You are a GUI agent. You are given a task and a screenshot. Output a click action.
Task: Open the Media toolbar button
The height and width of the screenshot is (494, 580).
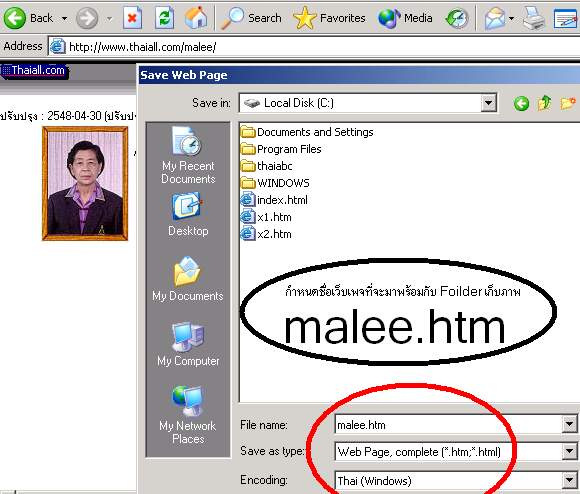pos(405,18)
